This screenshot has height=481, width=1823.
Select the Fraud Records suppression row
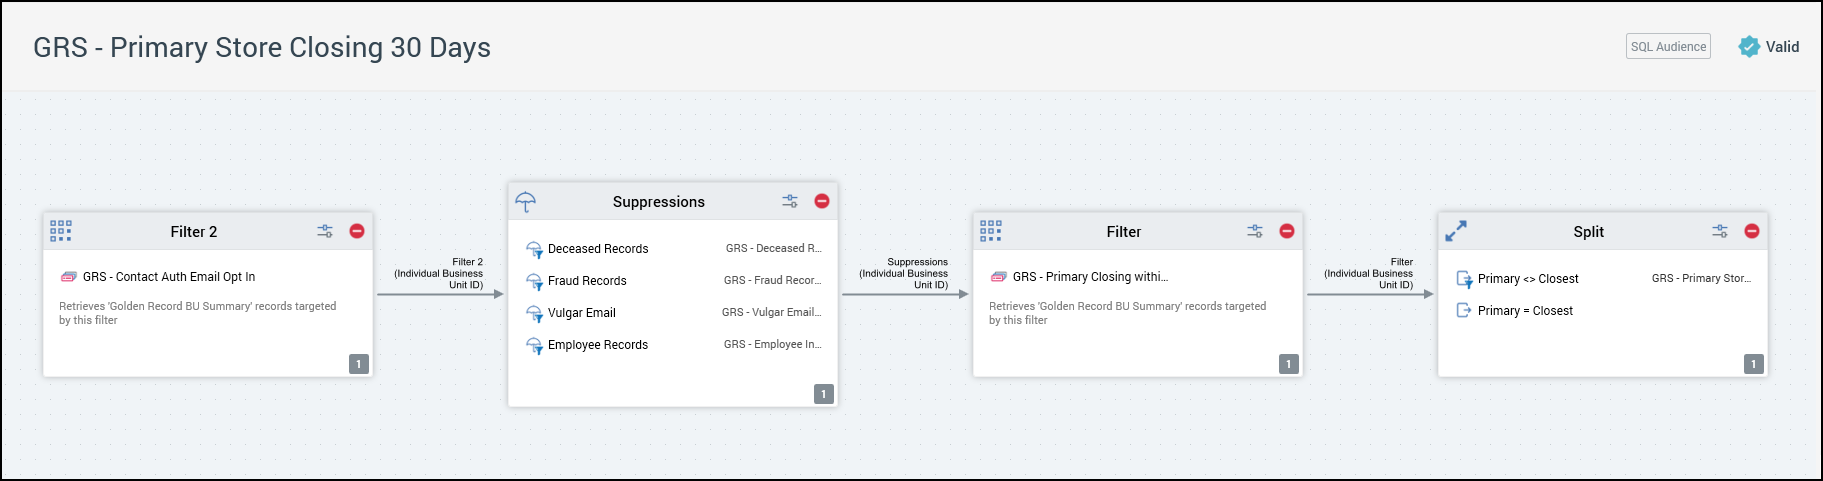coord(587,281)
